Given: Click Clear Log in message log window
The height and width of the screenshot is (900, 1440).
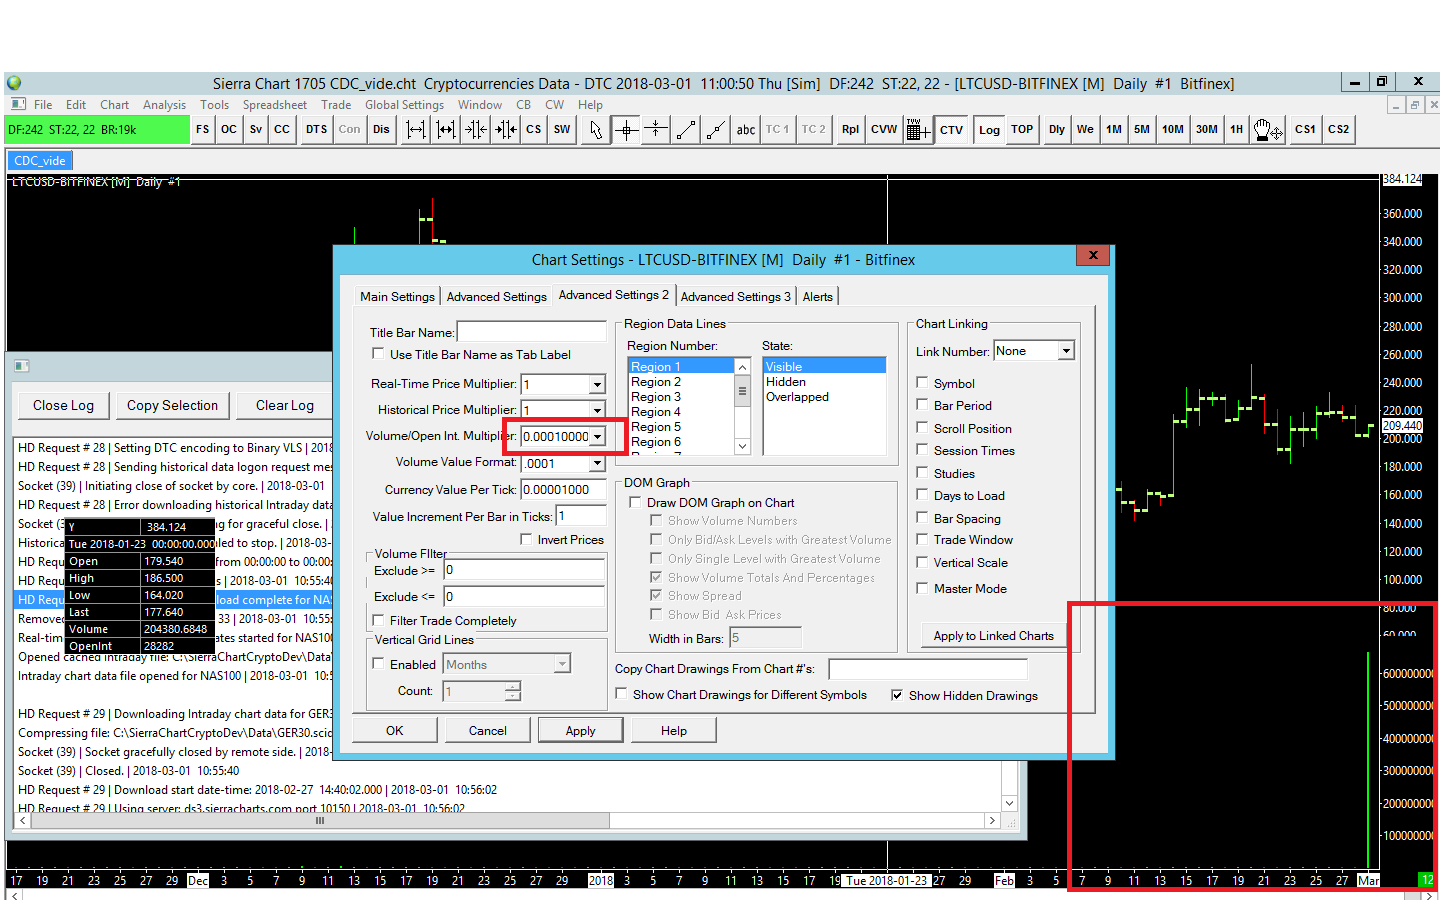Looking at the screenshot, I should coord(285,405).
